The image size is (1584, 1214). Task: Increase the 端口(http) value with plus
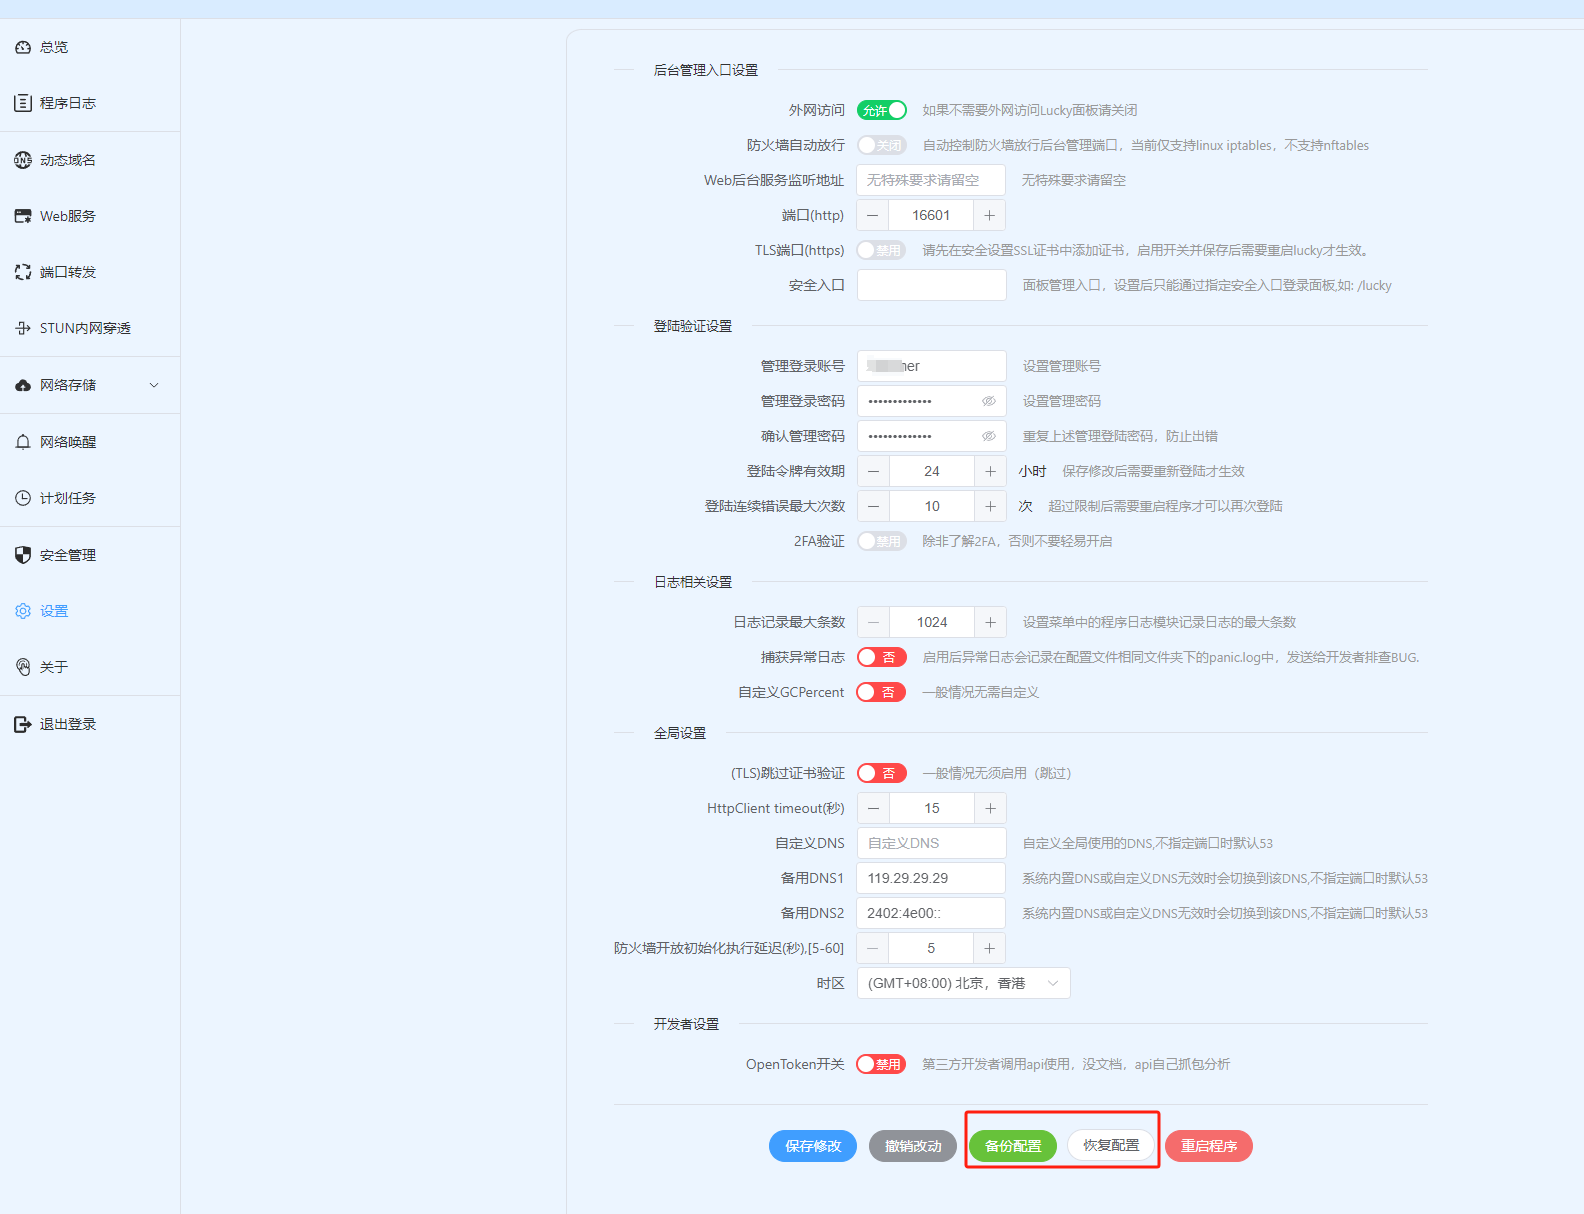[x=989, y=215]
